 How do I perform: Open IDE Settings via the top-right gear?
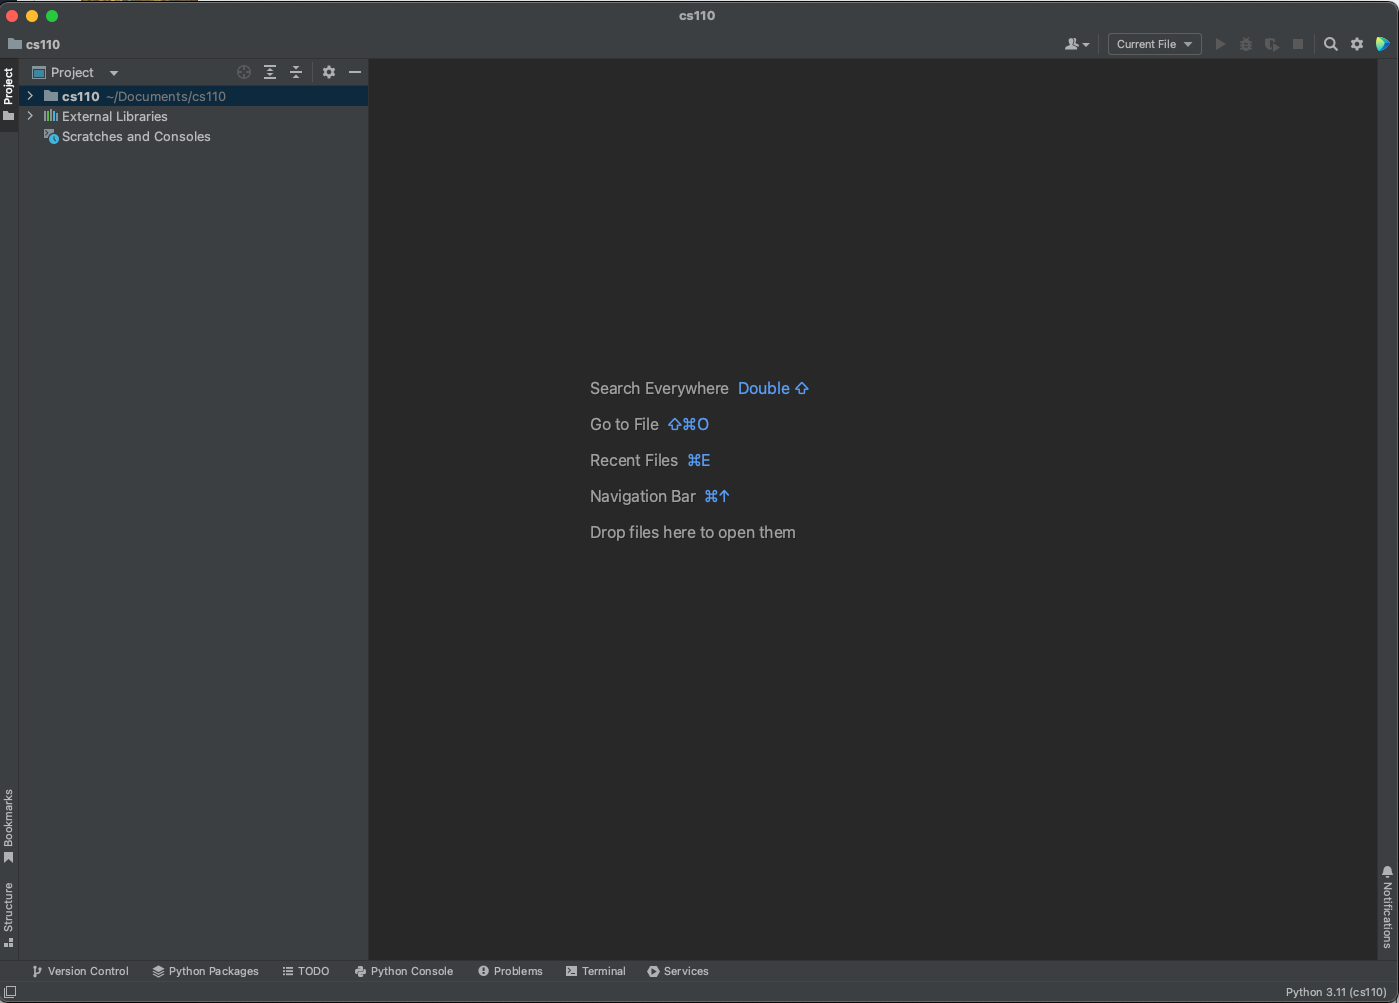pyautogui.click(x=1357, y=44)
